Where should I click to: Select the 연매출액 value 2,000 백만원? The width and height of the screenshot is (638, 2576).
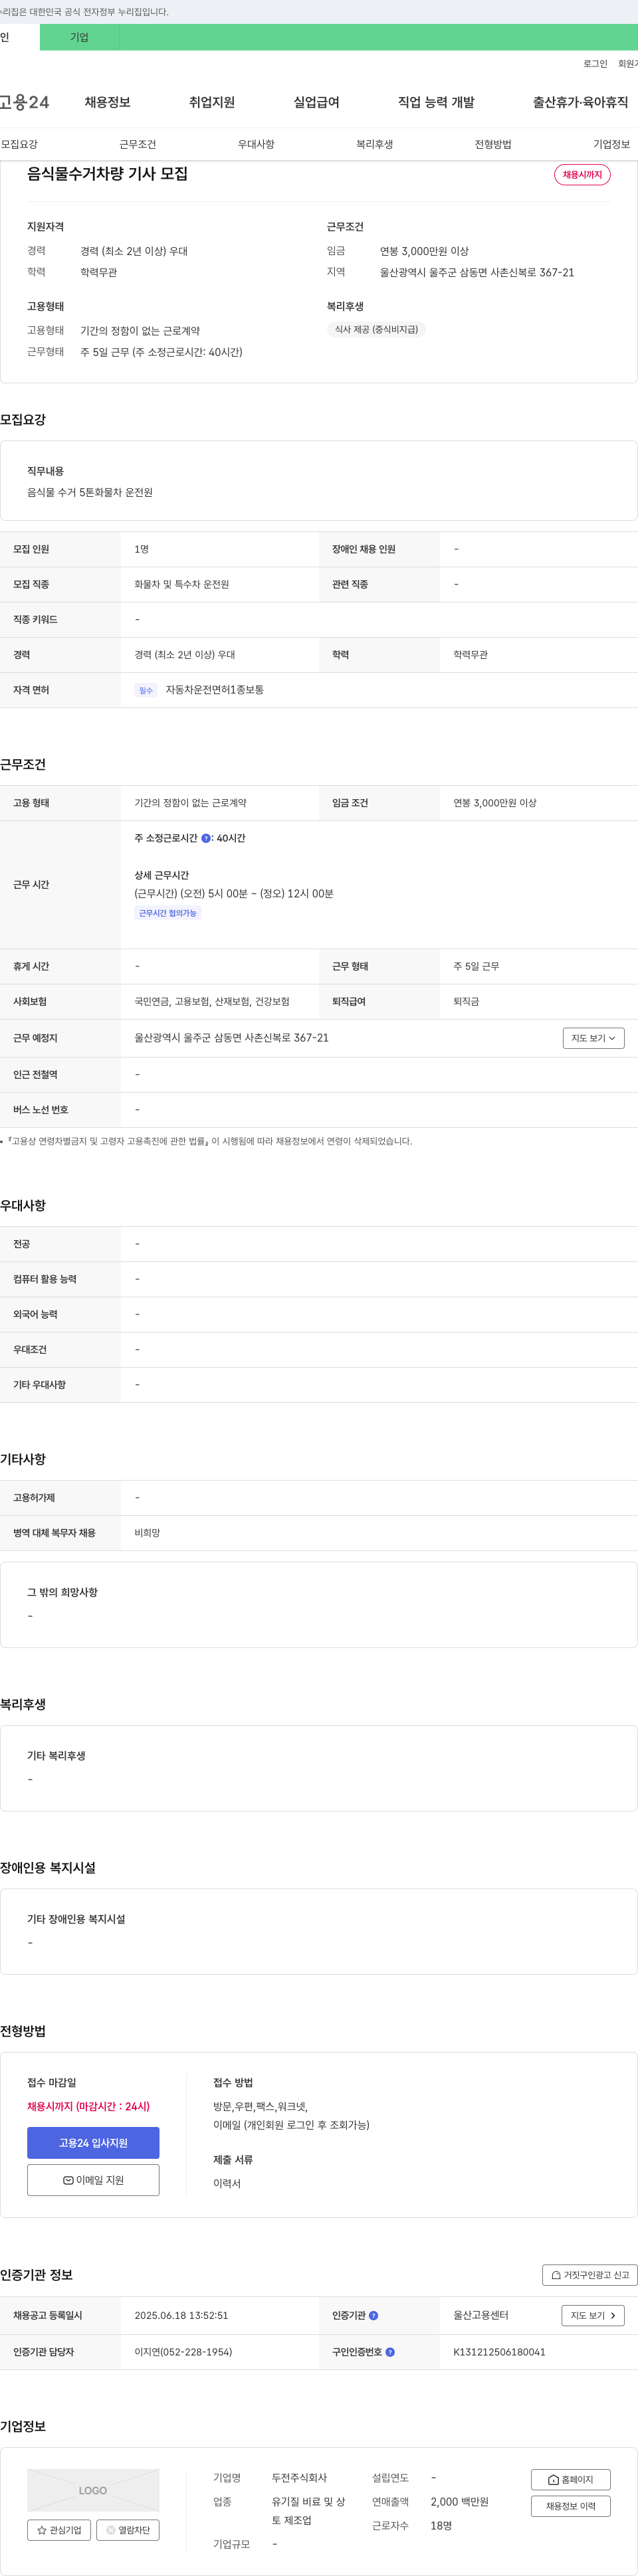[459, 2502]
